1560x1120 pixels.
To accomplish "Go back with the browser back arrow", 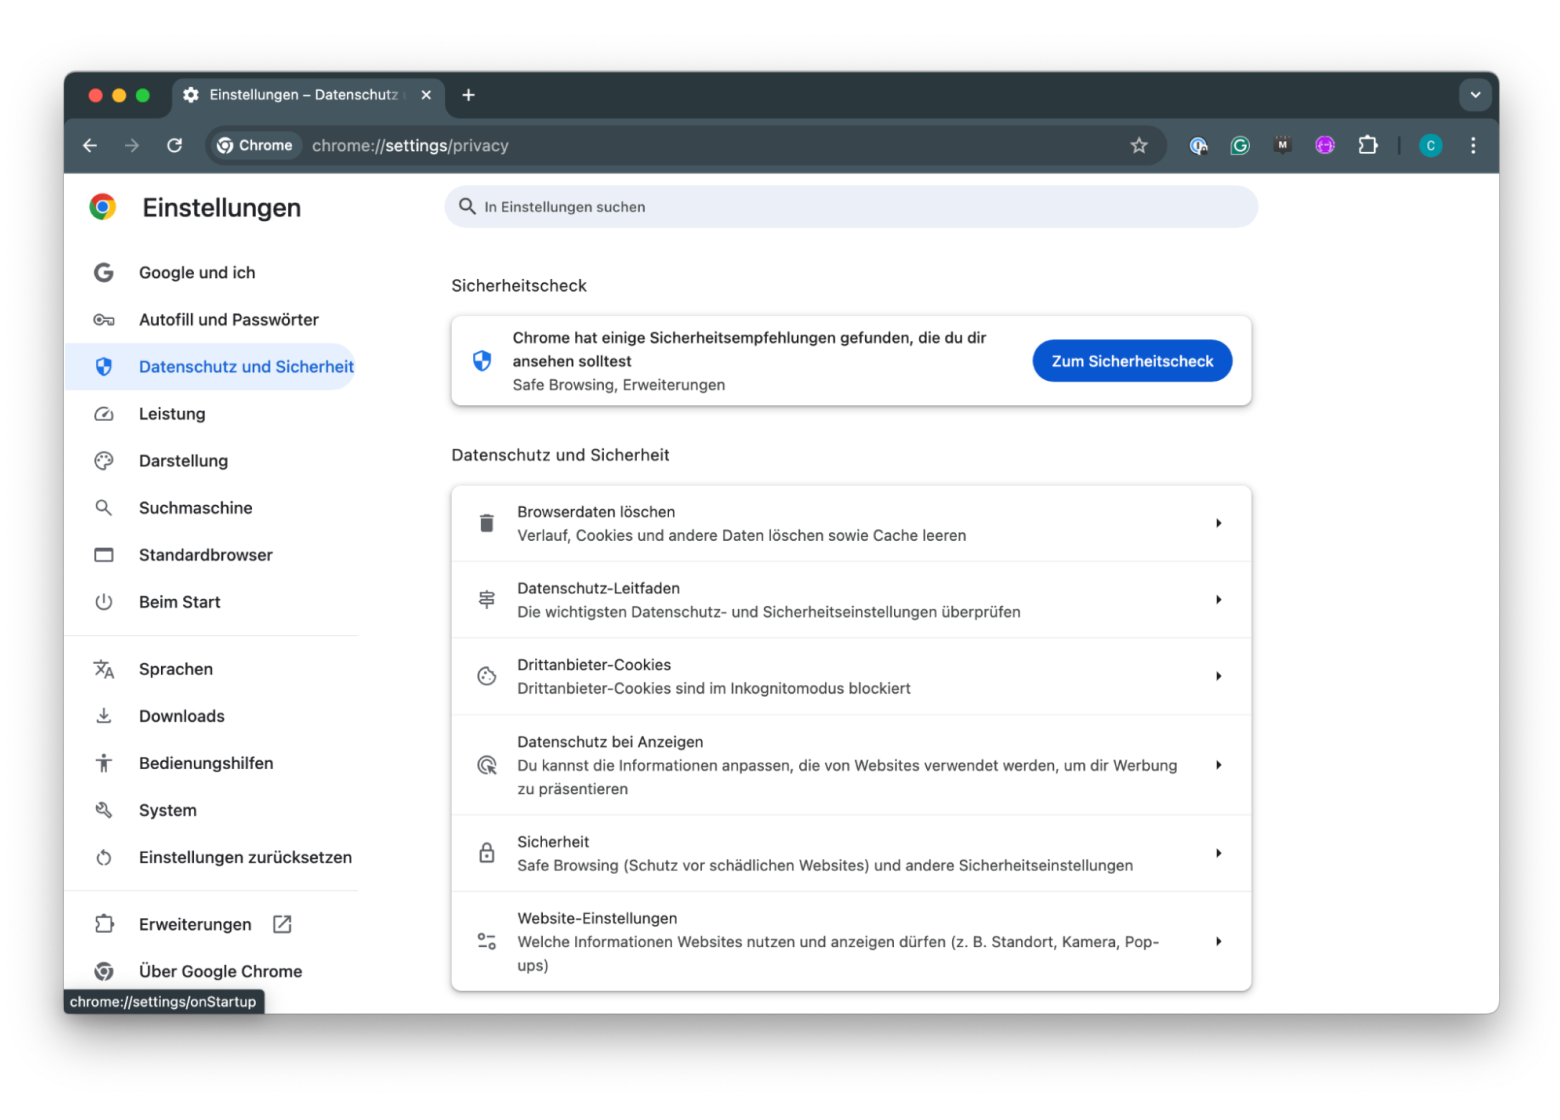I will click(90, 146).
